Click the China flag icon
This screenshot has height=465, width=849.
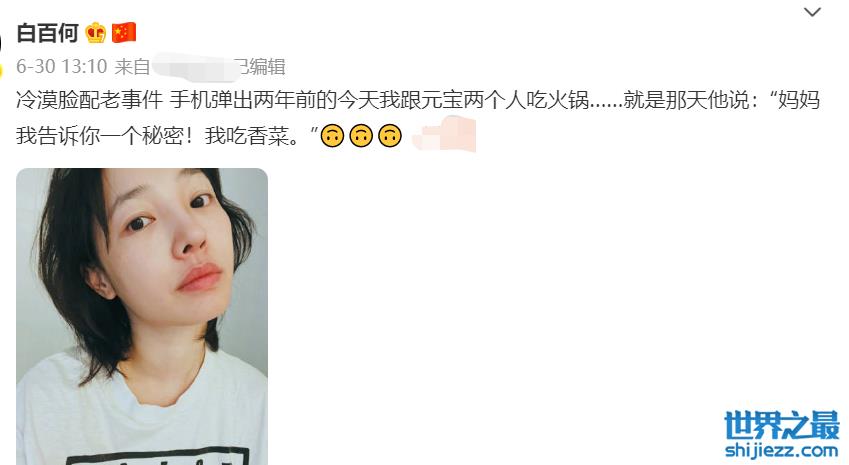tap(123, 32)
